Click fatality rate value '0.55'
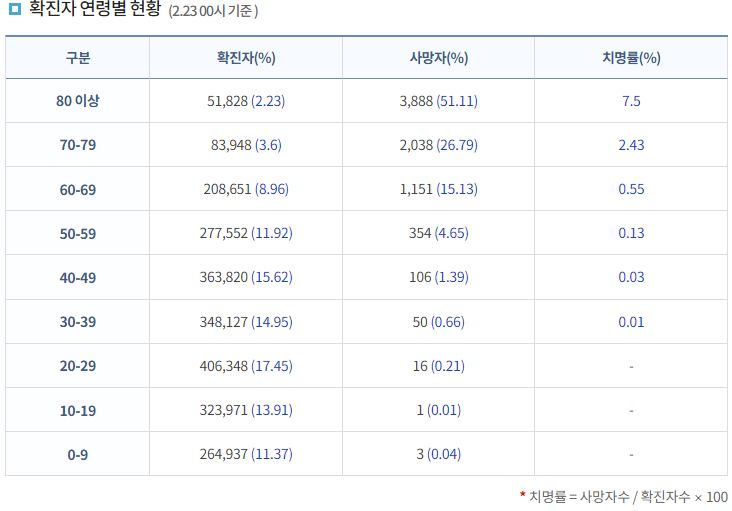 631,189
